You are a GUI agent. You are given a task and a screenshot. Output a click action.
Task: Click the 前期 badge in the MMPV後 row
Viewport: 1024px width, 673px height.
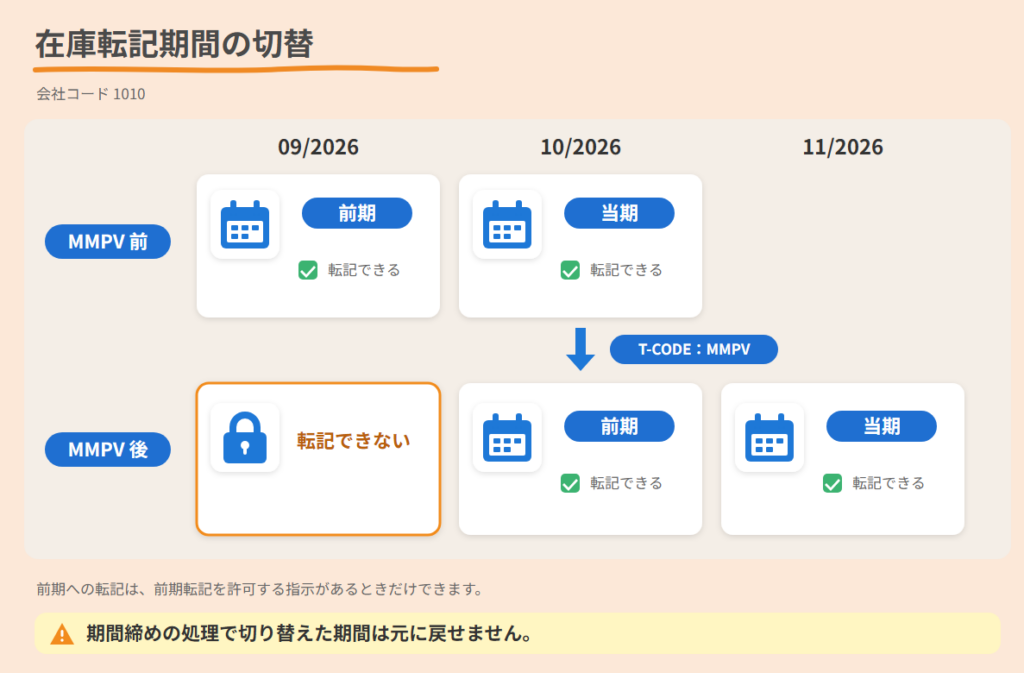(x=619, y=426)
